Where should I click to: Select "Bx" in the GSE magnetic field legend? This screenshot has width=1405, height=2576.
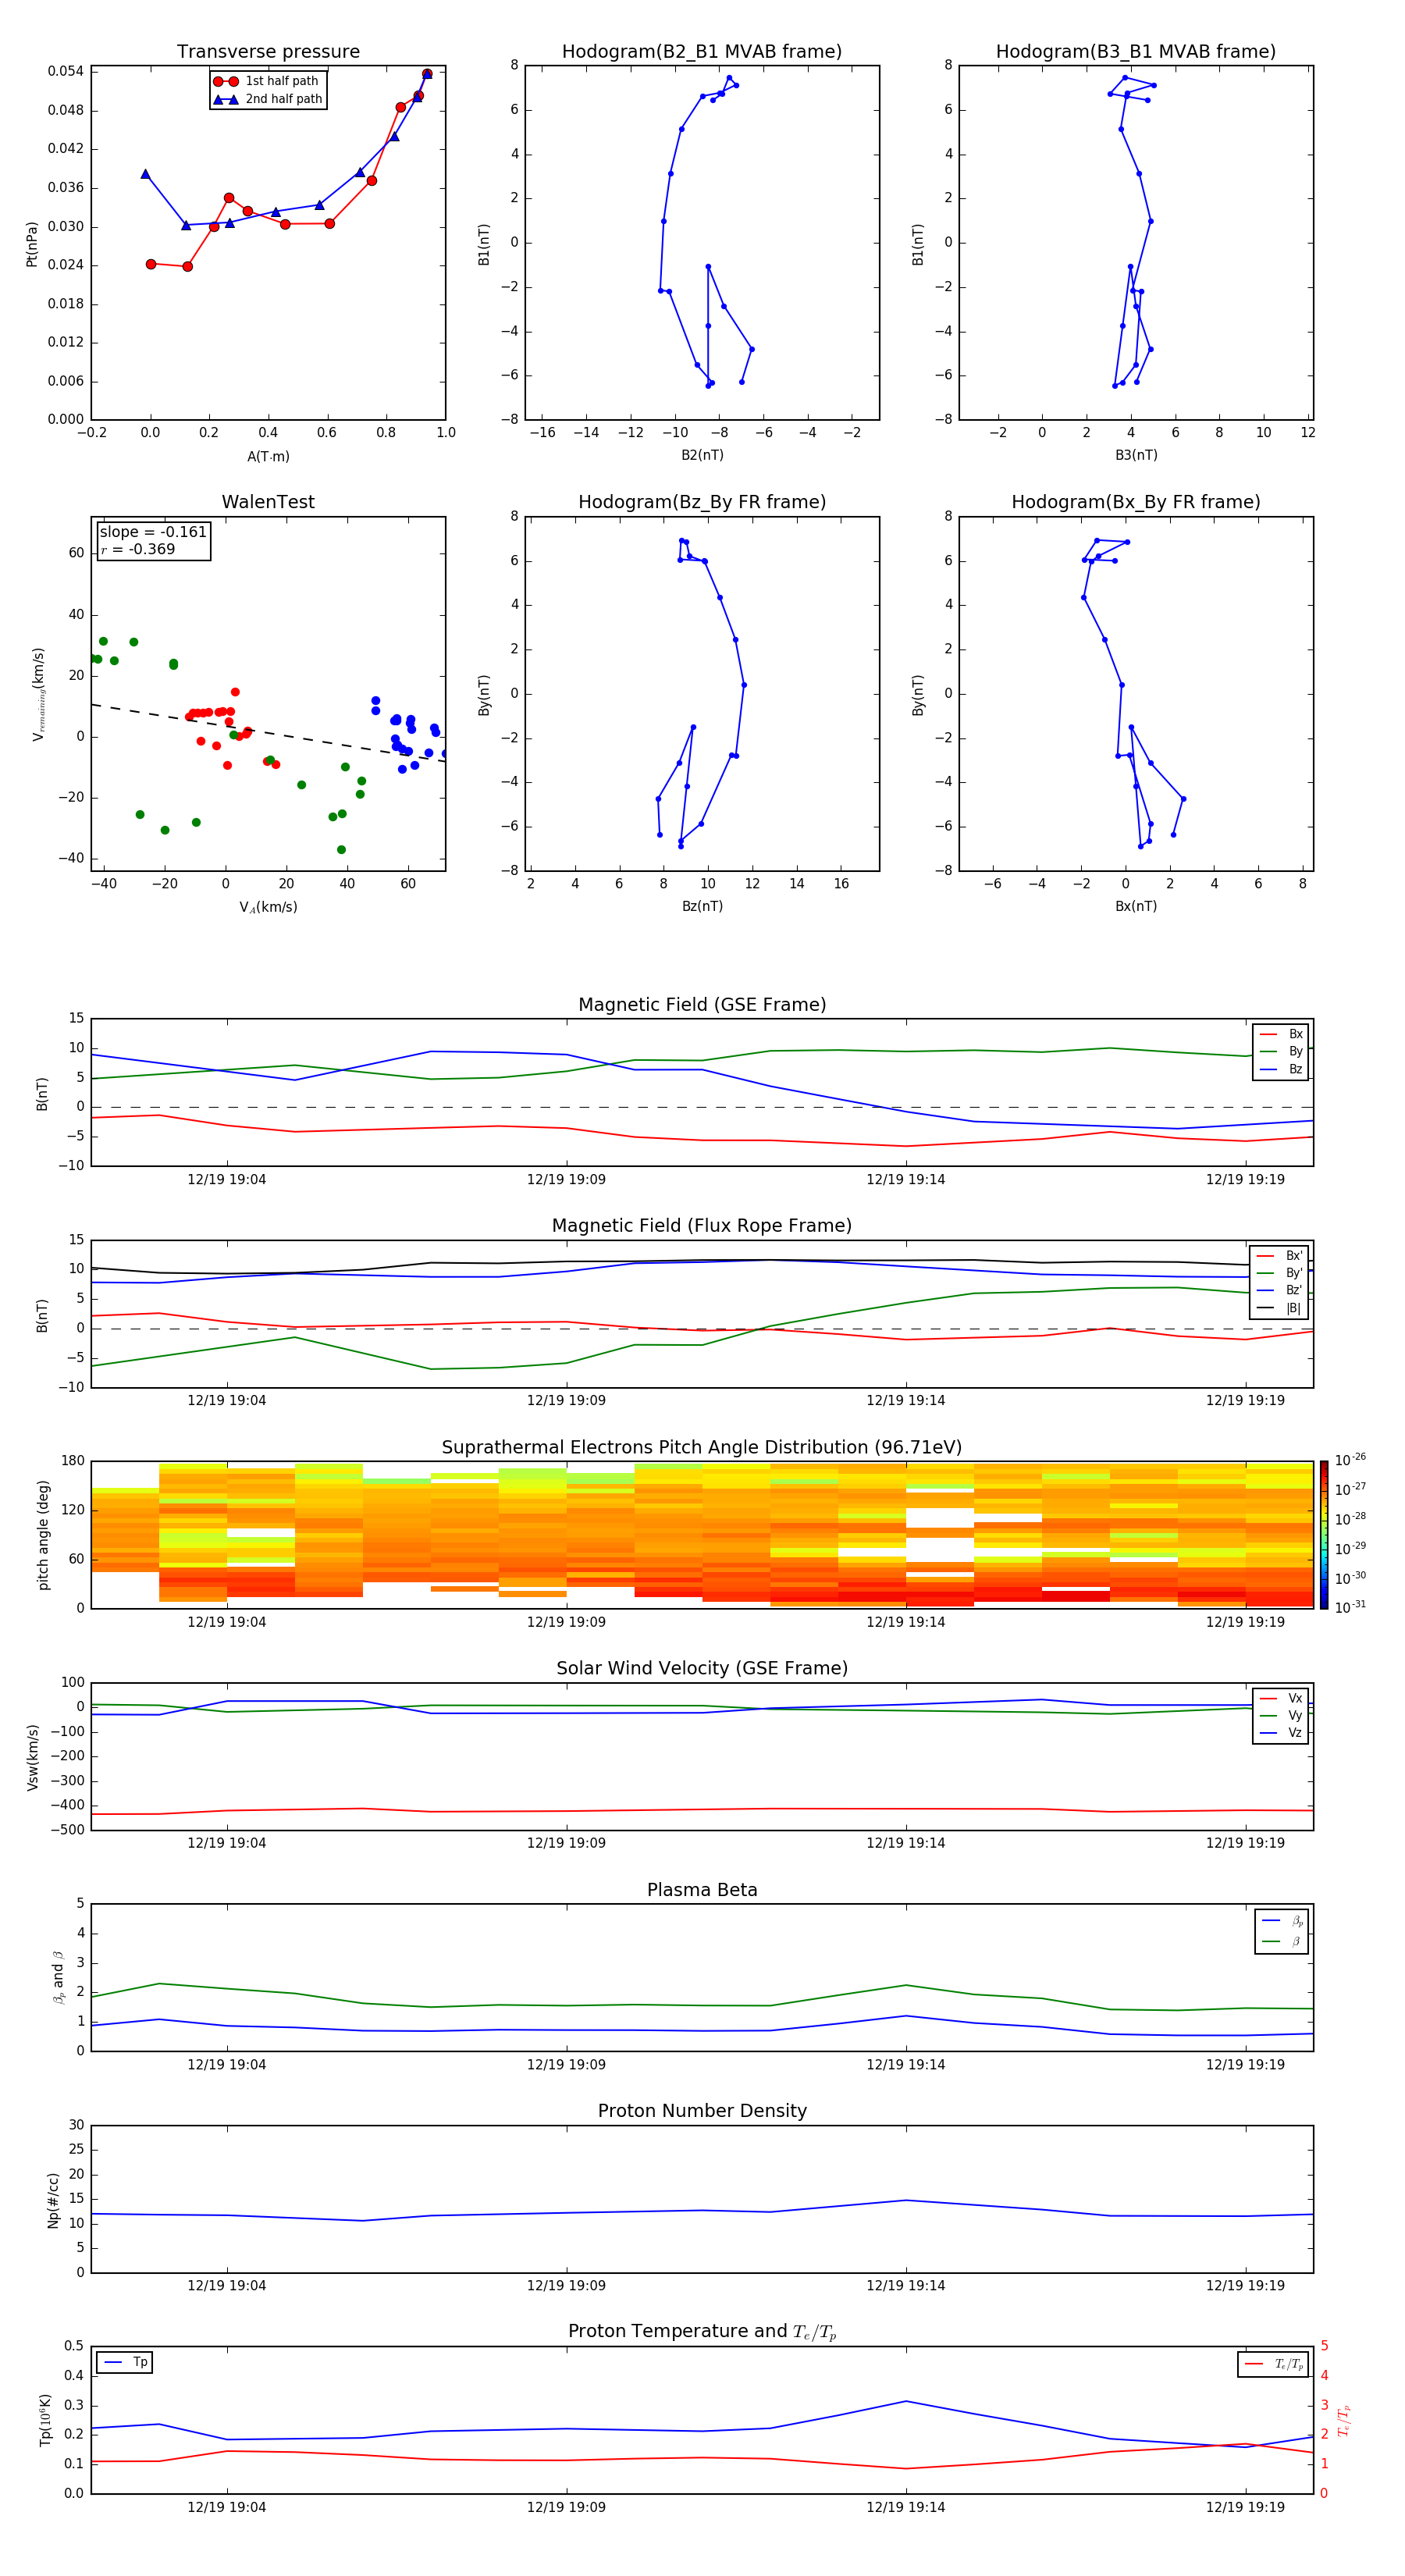[1281, 1034]
